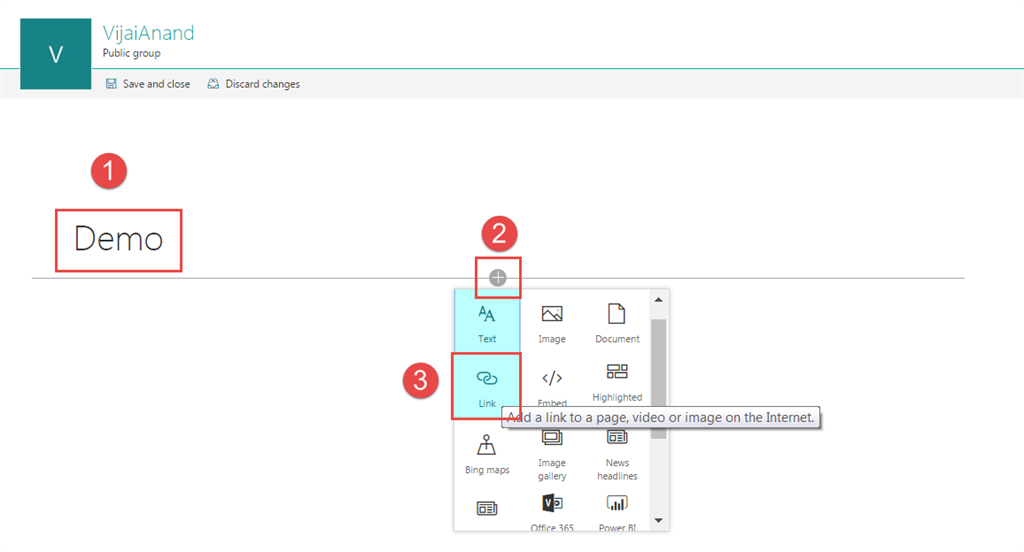Click the teal V group logo tile
The width and height of the screenshot is (1024, 552).
56,54
